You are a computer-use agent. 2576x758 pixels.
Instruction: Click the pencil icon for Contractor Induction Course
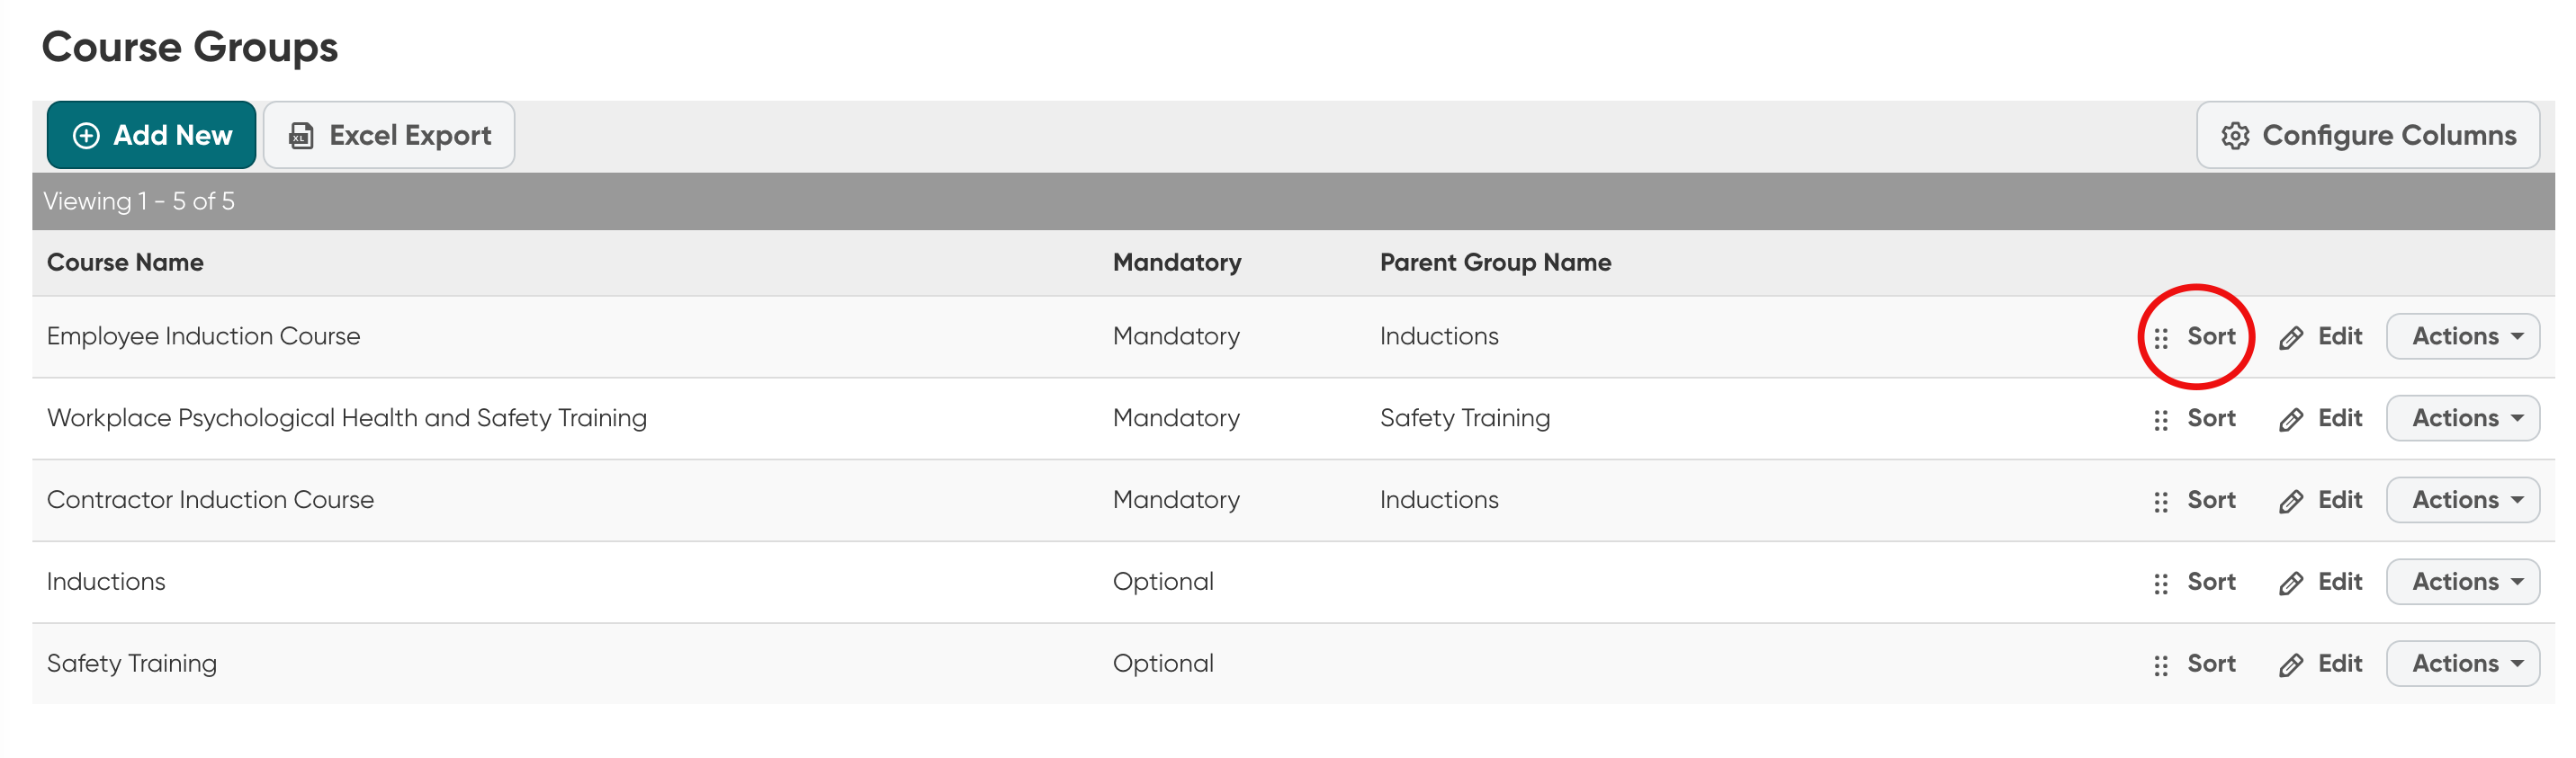tap(2291, 500)
